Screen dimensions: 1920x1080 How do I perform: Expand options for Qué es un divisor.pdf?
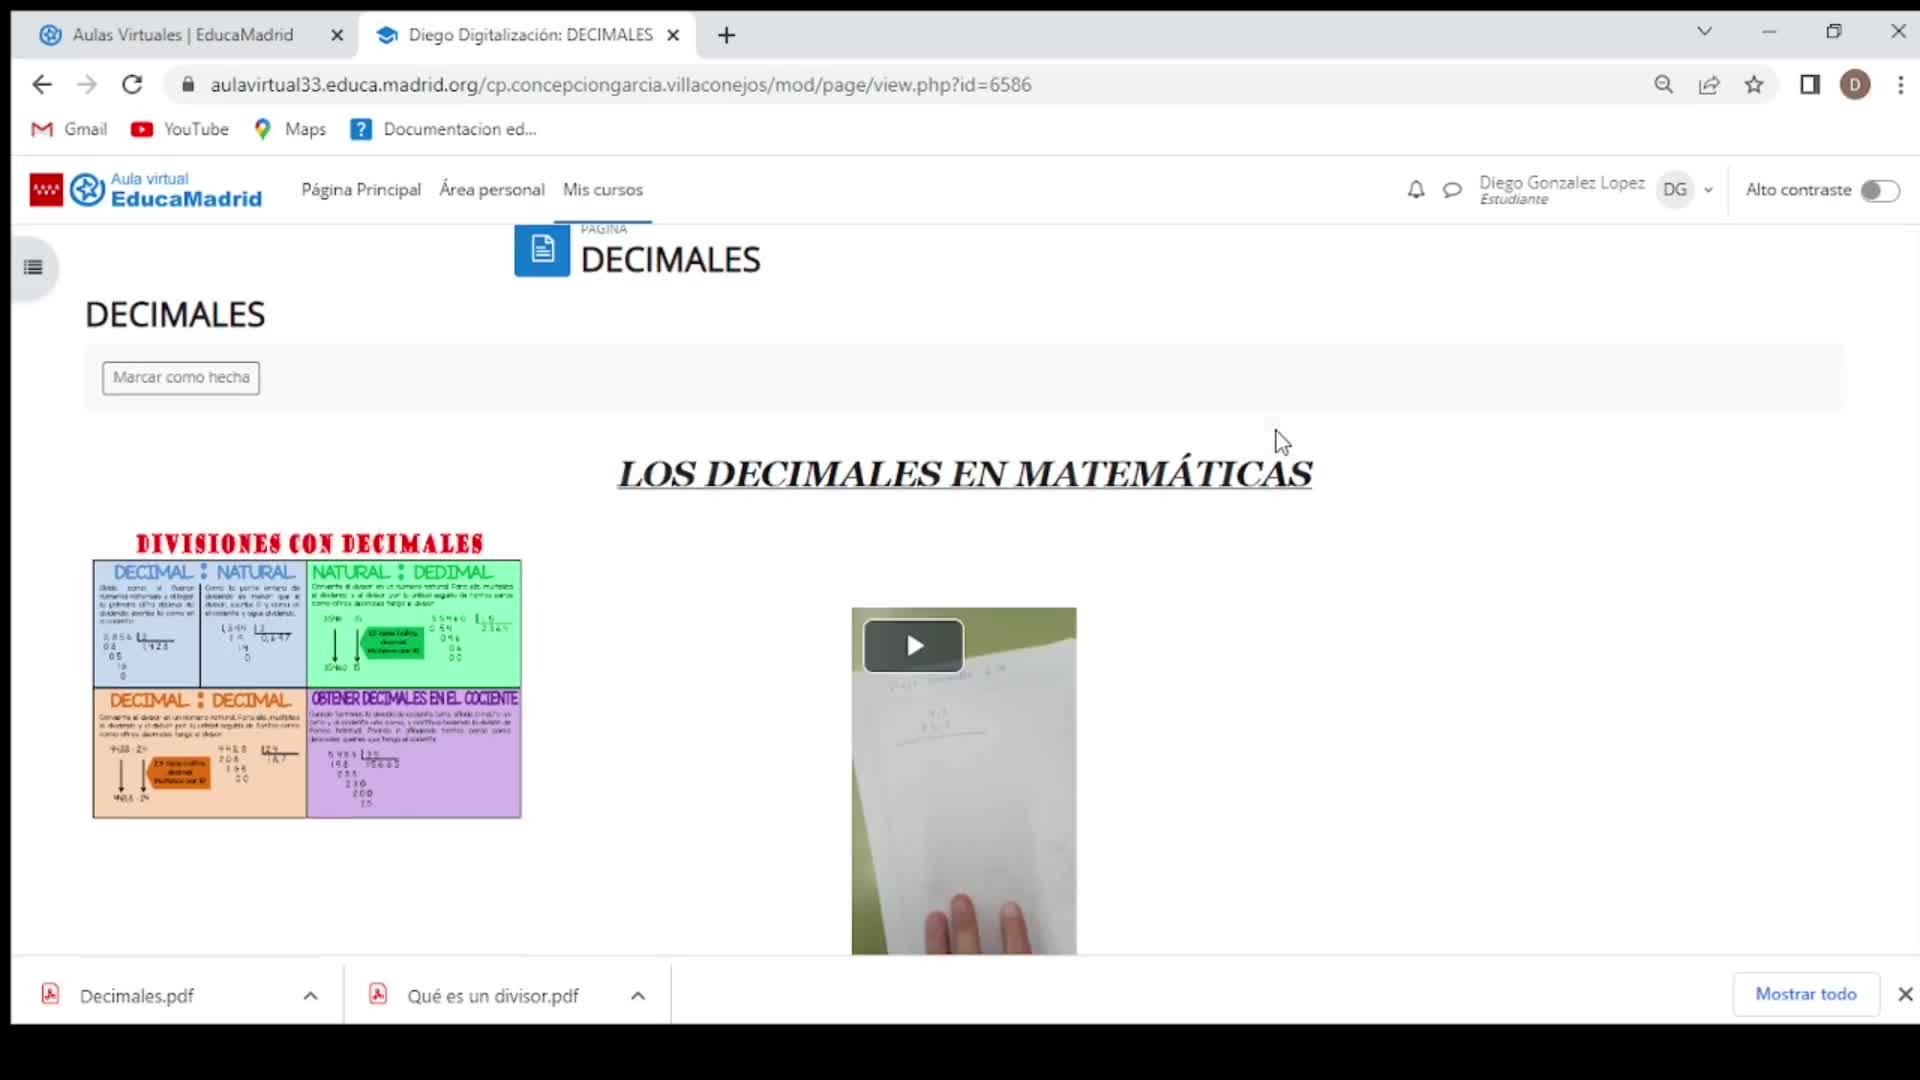click(638, 996)
